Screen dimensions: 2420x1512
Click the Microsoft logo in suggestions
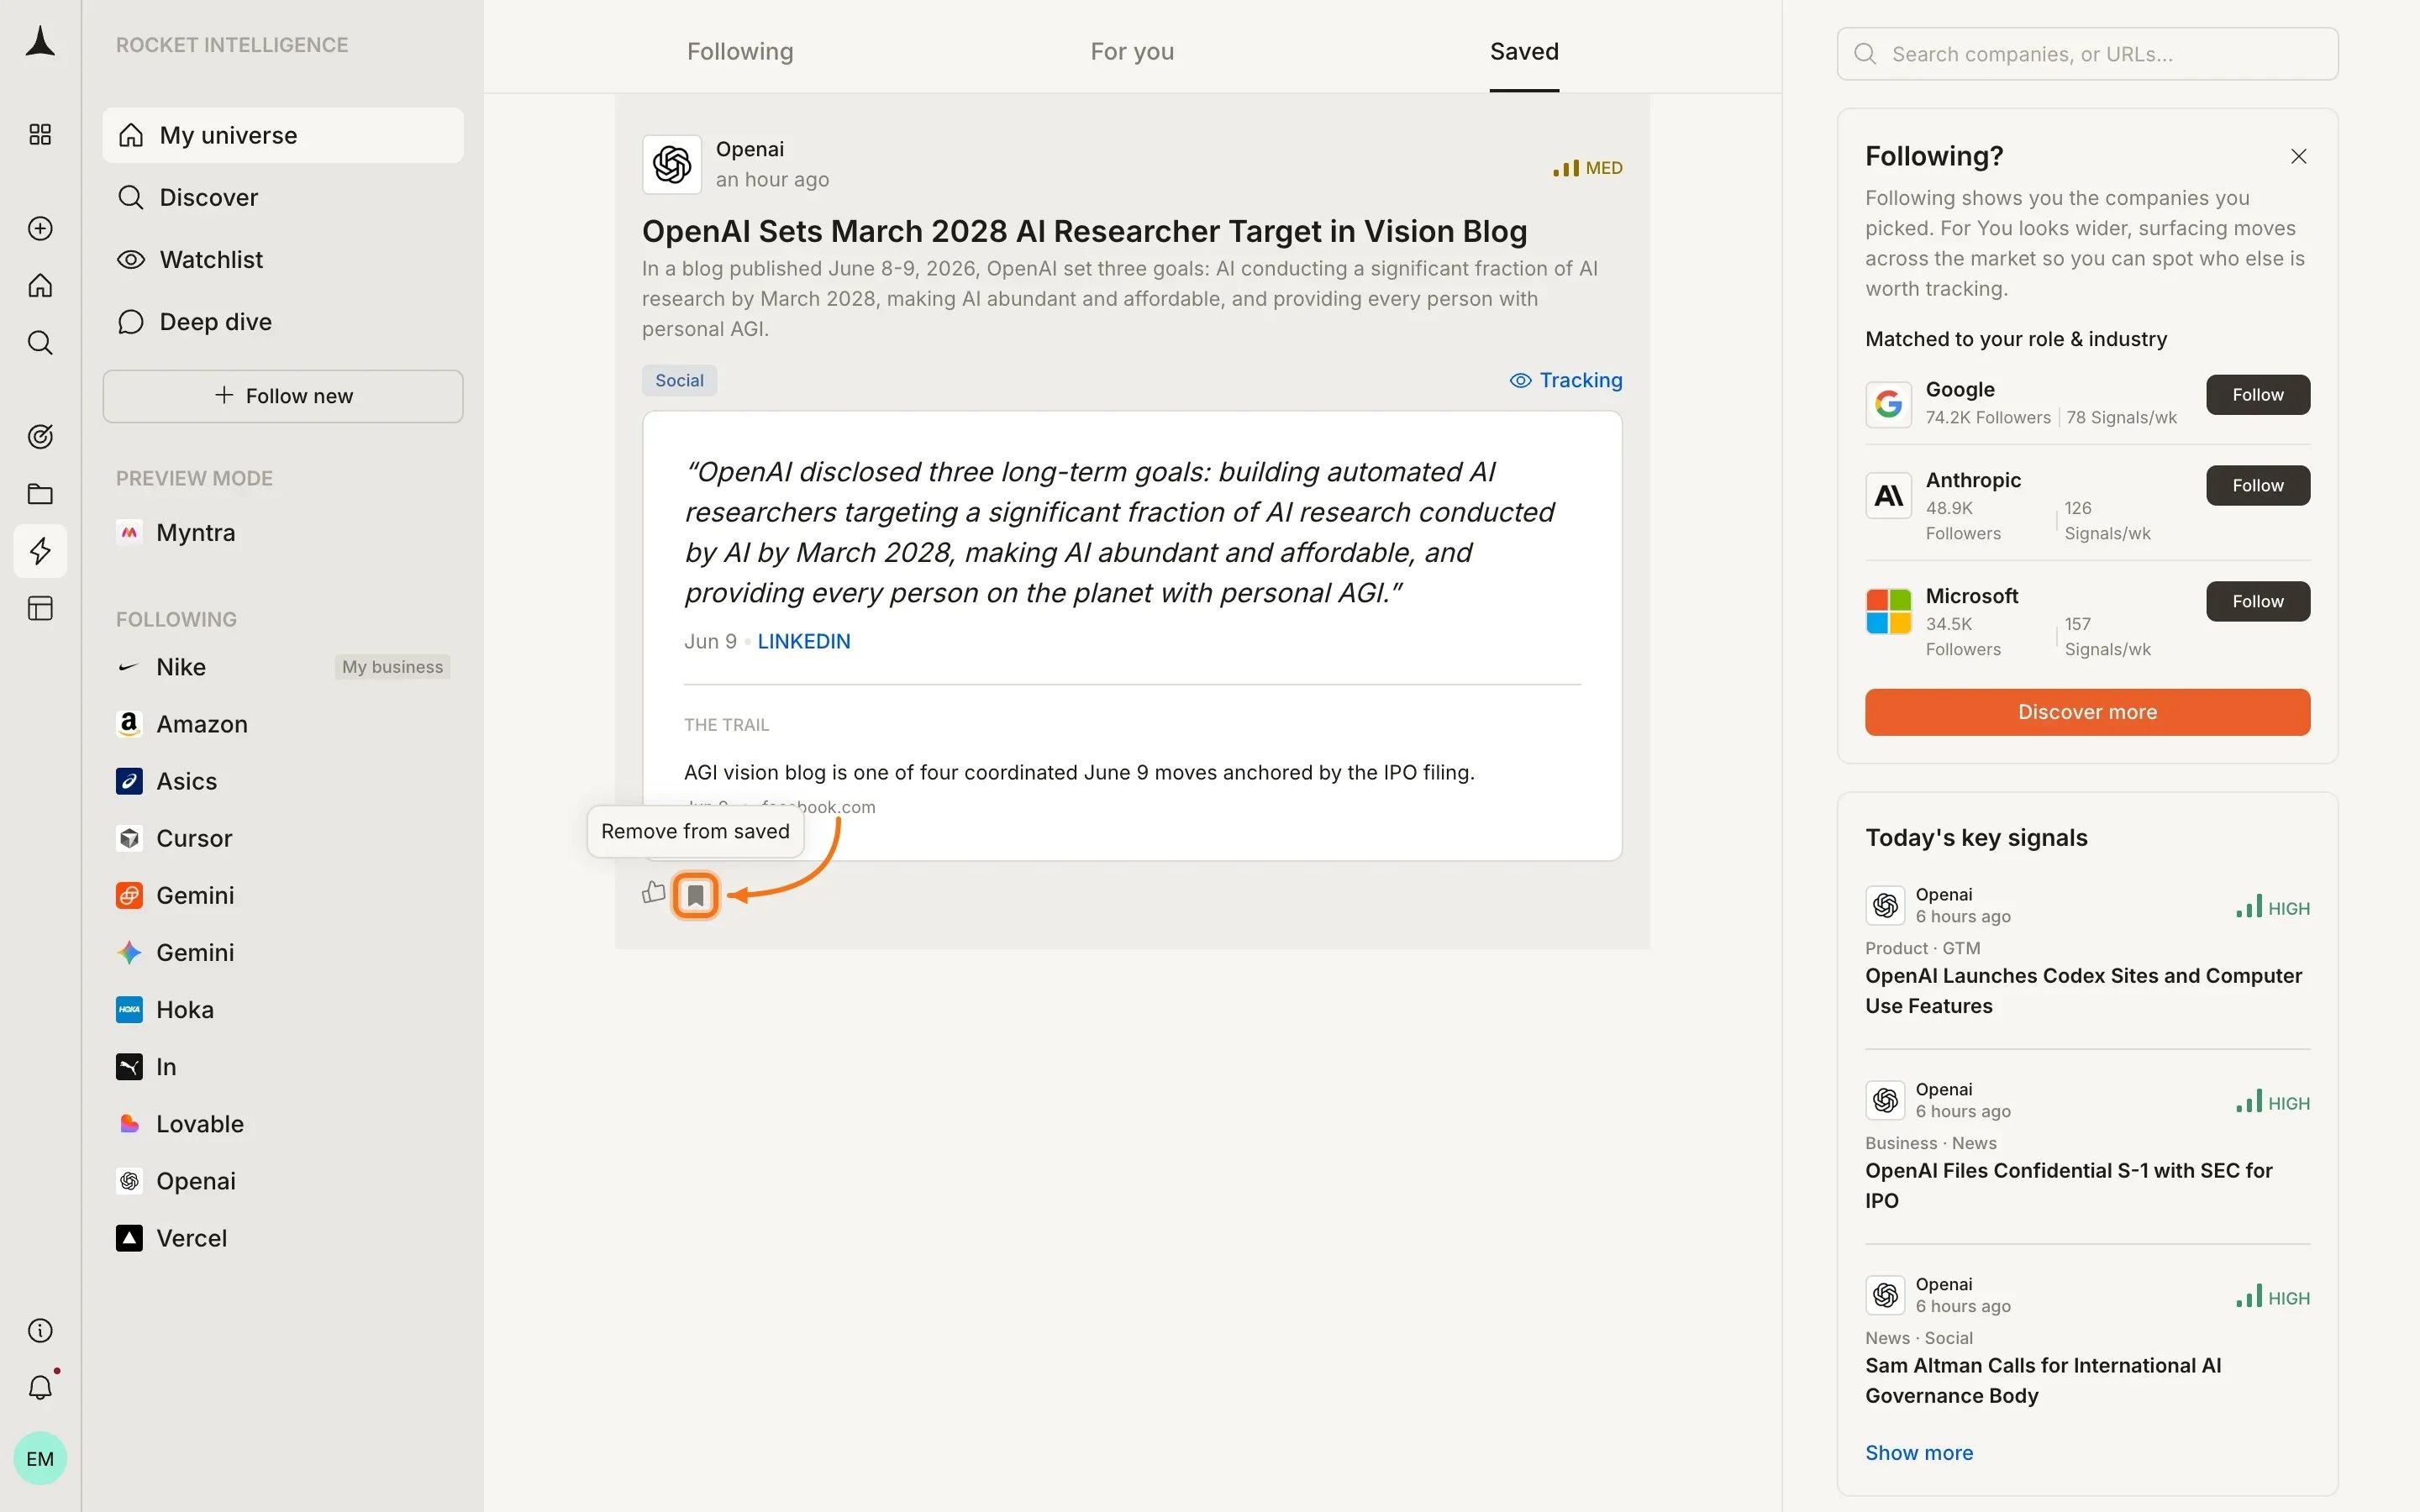1888,611
